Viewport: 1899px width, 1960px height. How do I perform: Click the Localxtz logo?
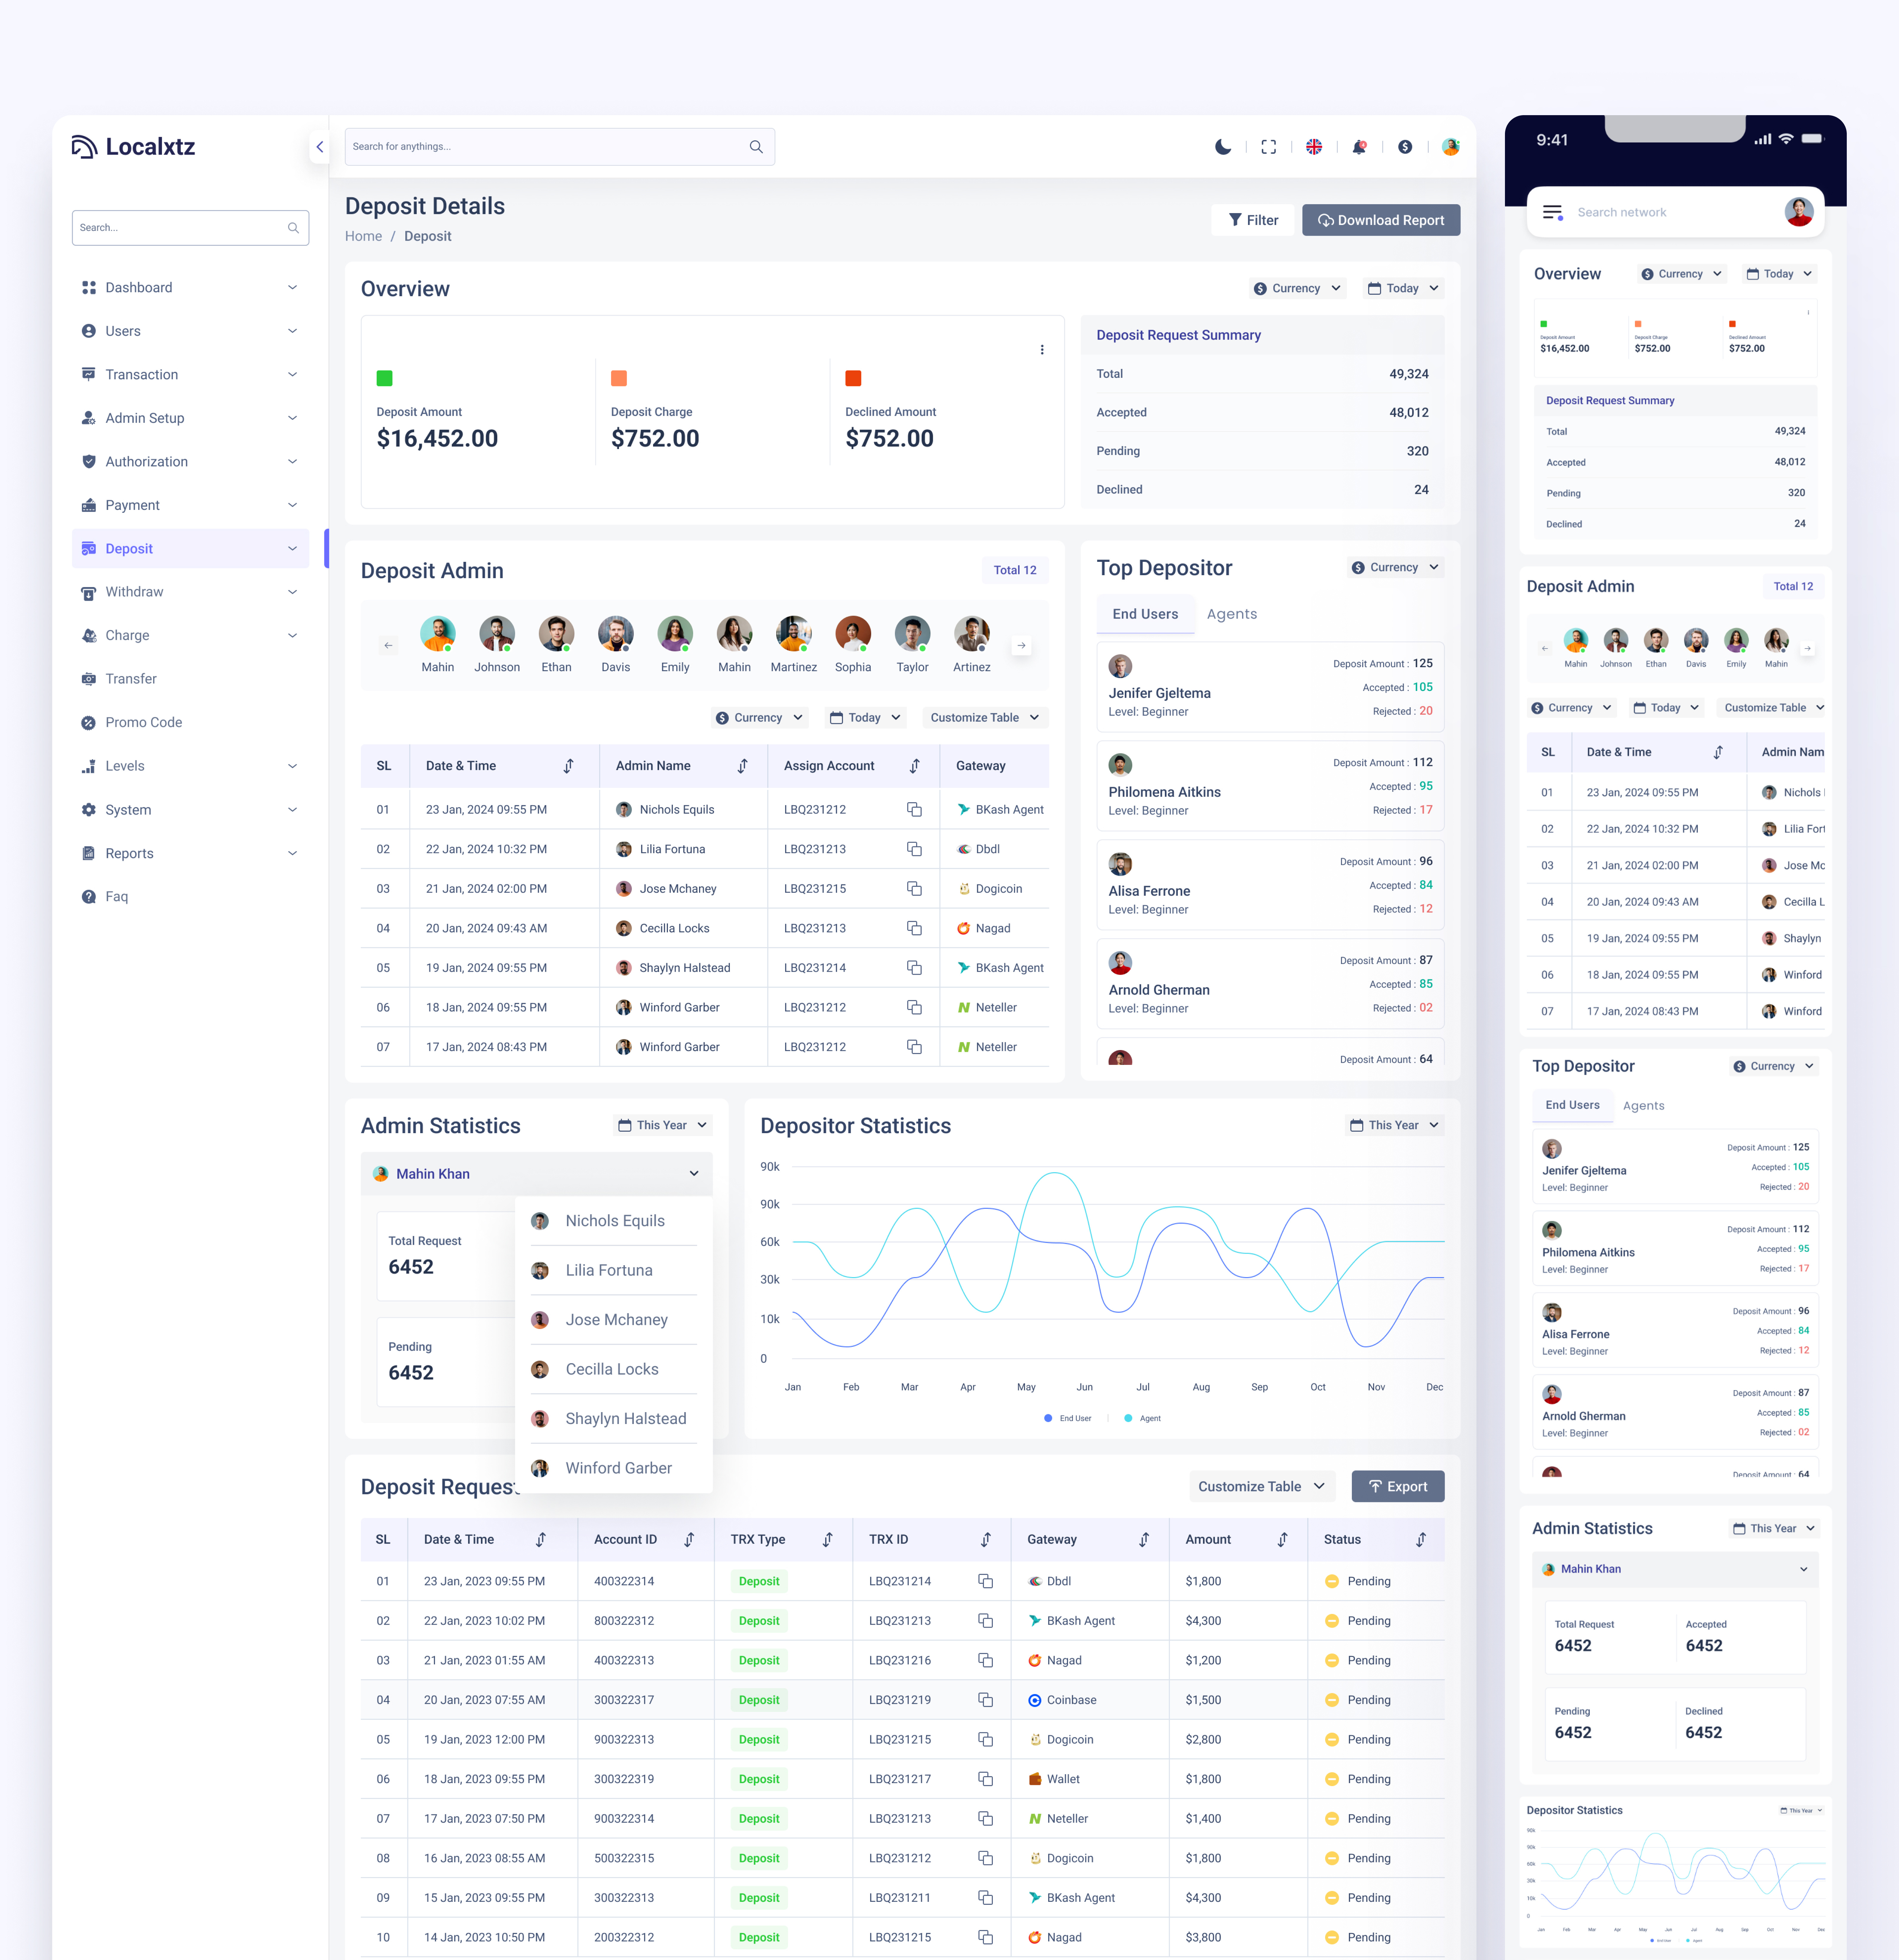tap(133, 147)
